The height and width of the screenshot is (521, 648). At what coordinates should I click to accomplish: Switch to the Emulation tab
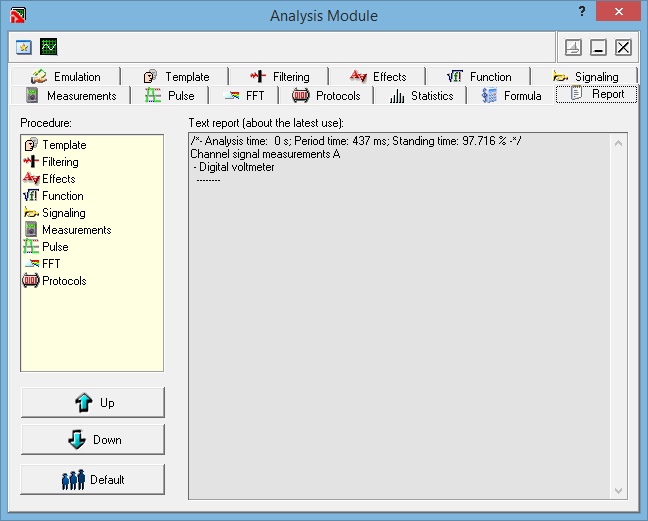[x=67, y=77]
